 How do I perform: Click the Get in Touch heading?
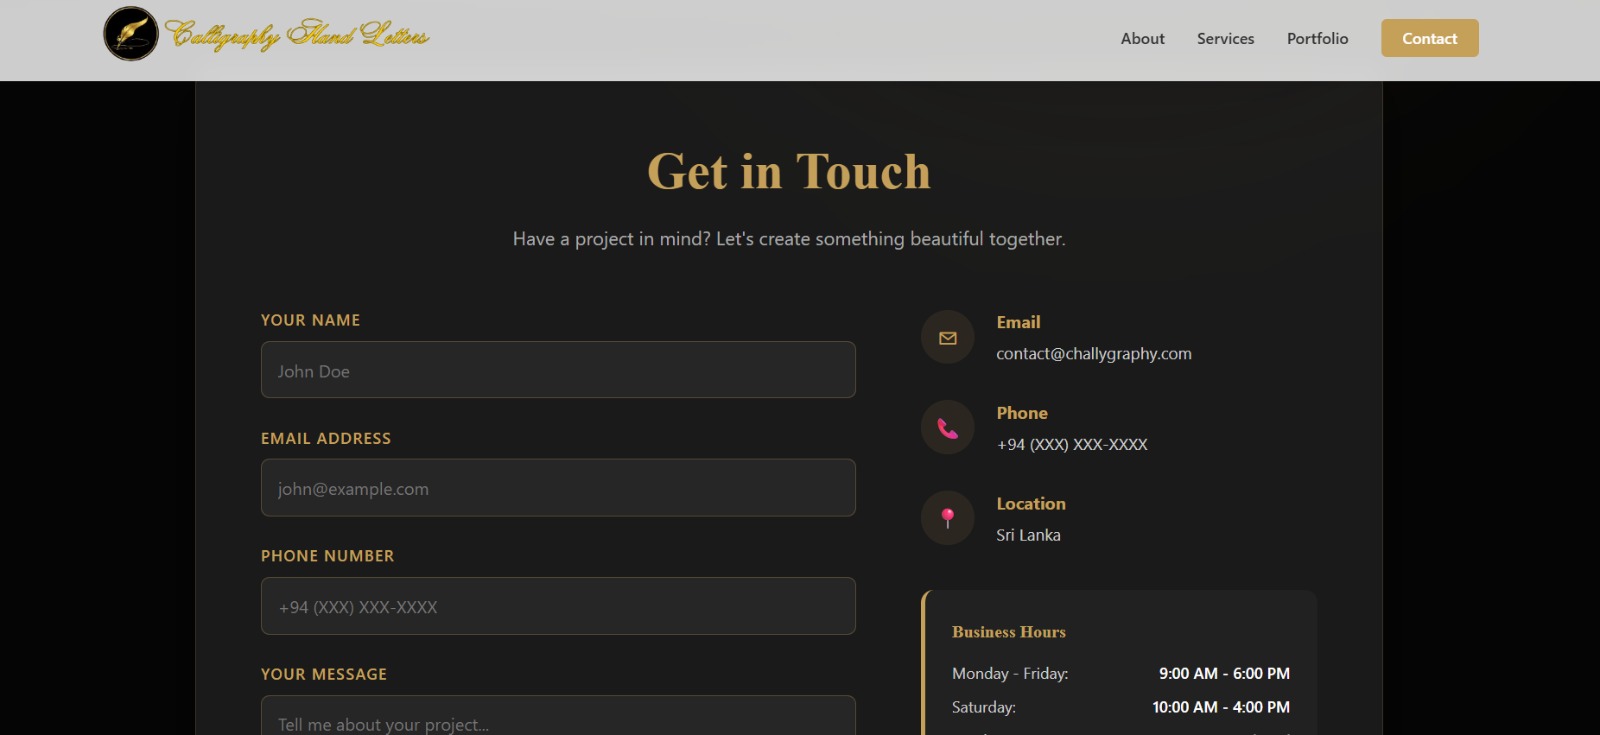click(789, 171)
